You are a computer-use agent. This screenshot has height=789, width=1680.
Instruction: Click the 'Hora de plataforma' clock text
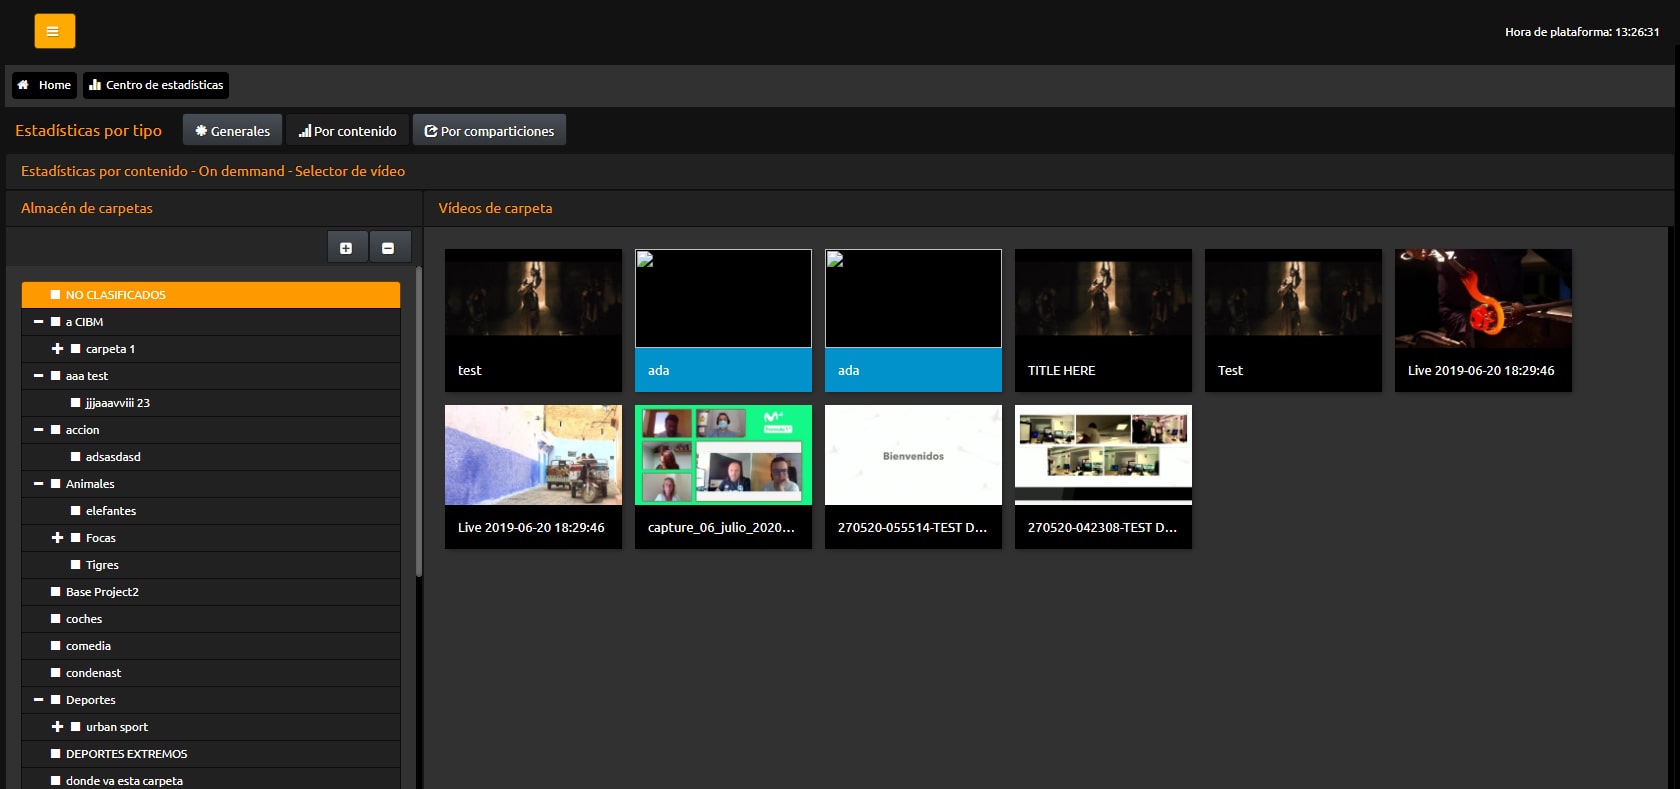tap(1582, 32)
